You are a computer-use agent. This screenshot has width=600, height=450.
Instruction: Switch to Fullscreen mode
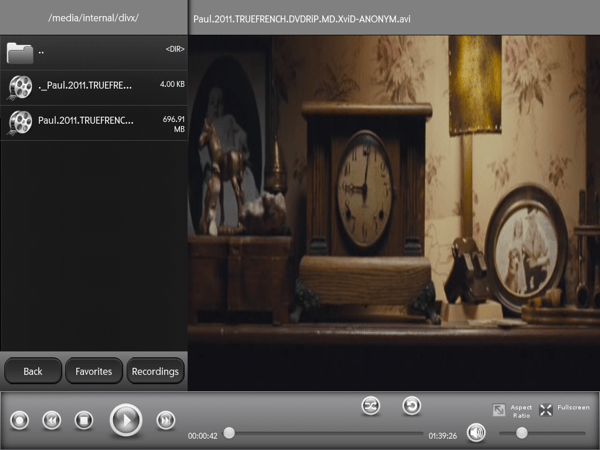(546, 410)
